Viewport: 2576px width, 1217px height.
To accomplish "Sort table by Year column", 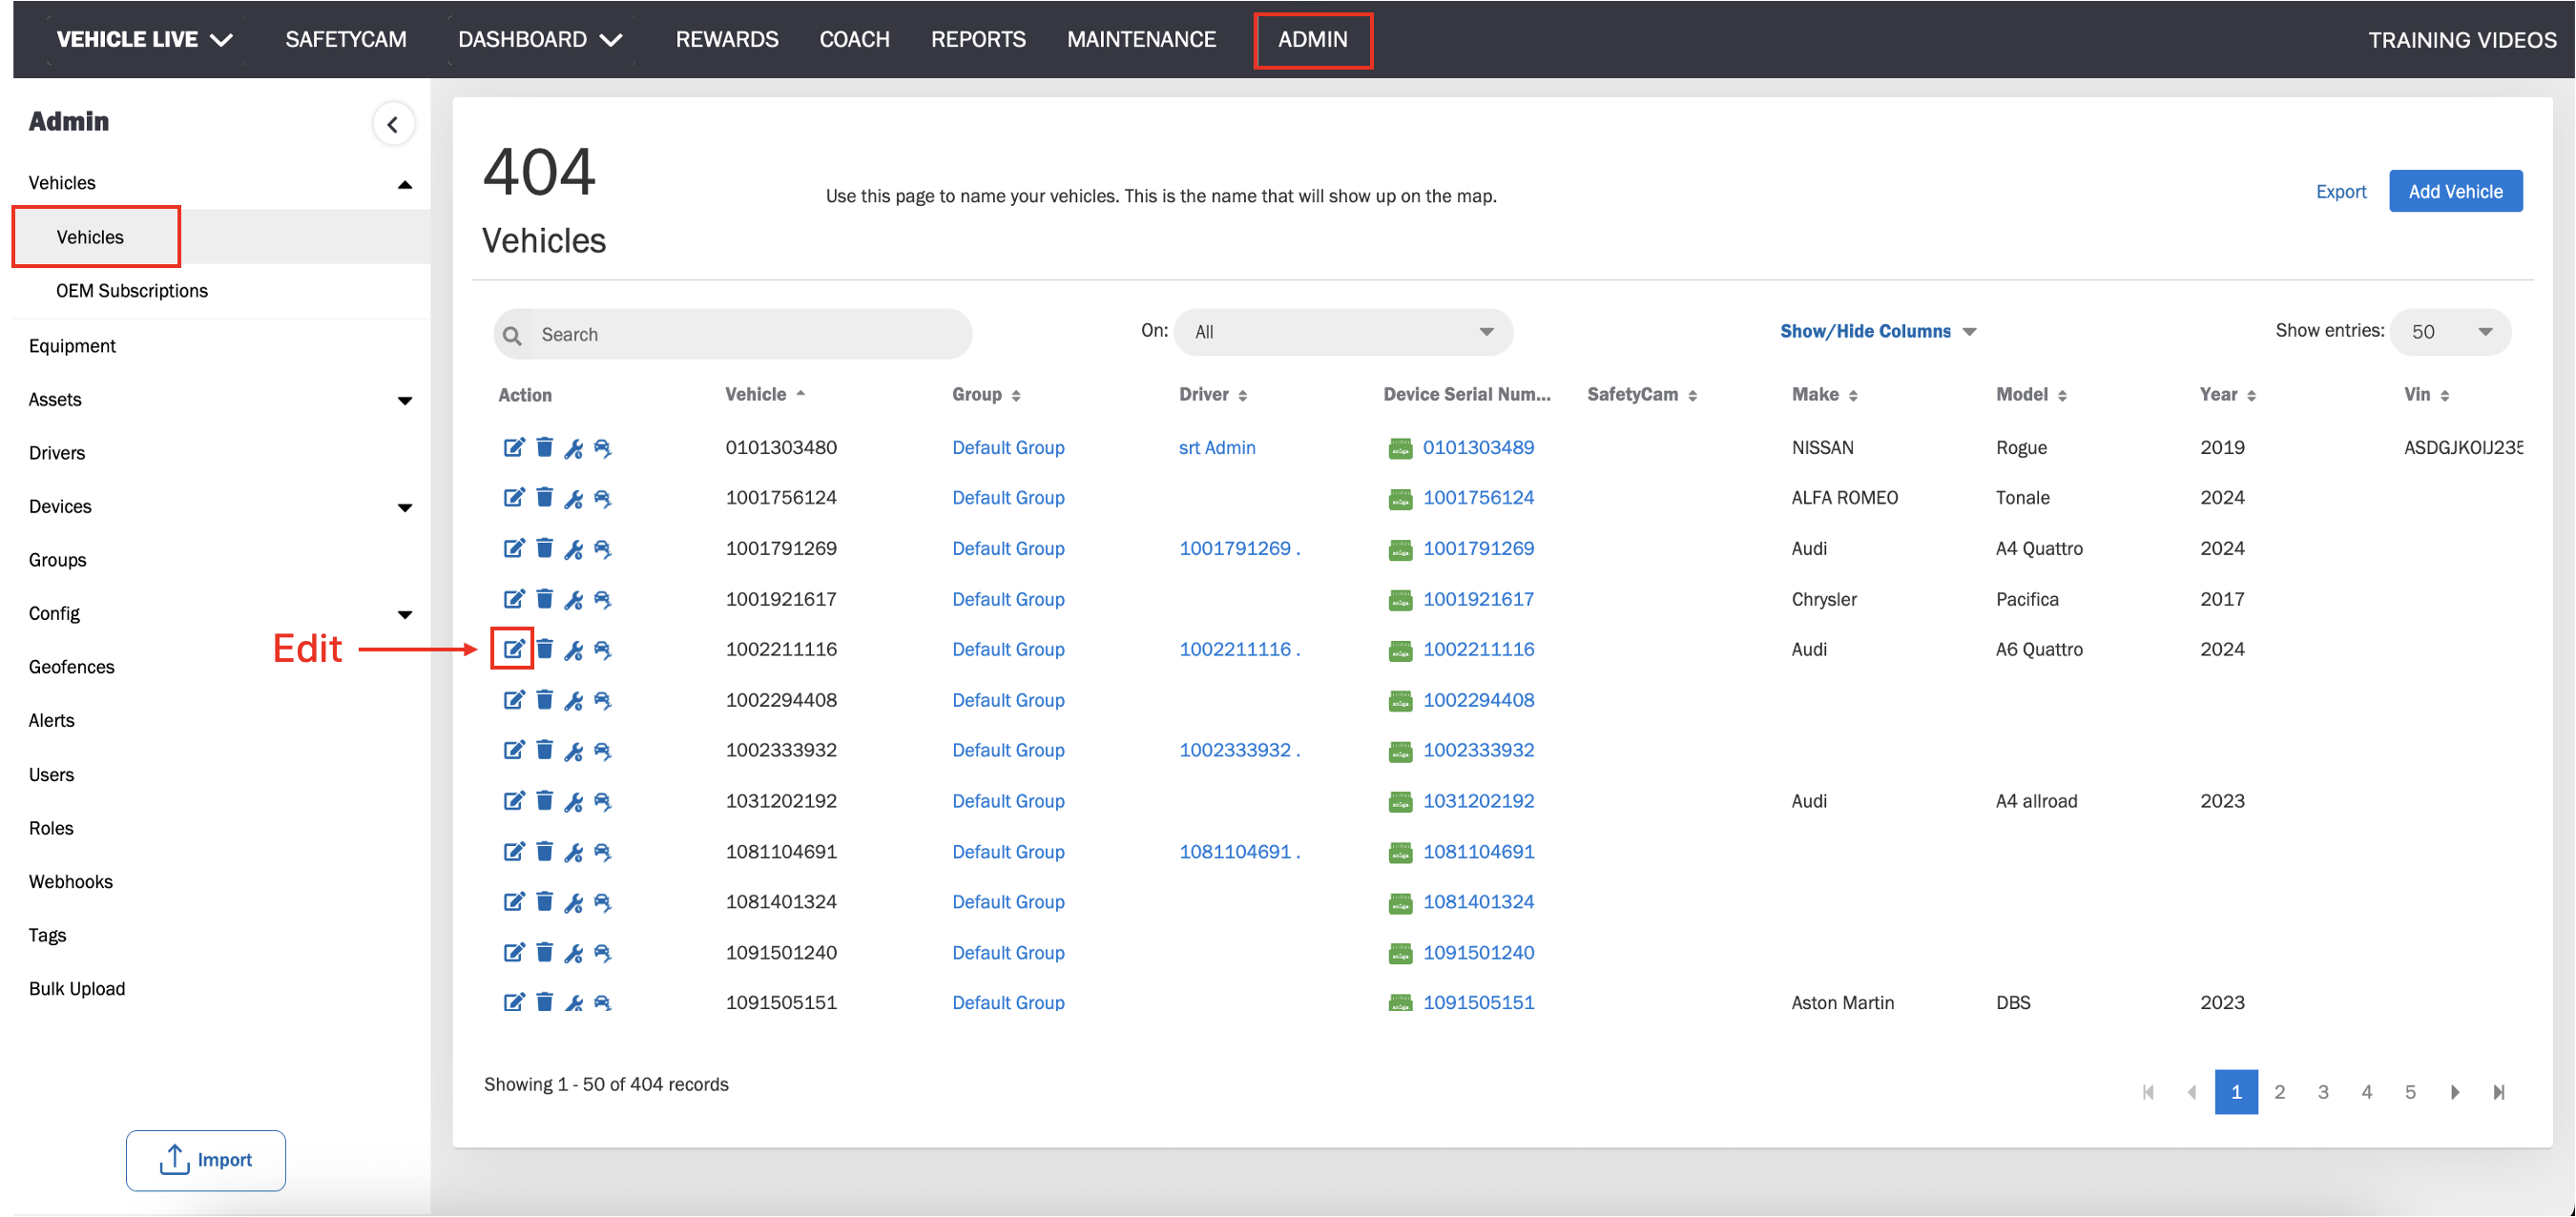I will pos(2227,394).
